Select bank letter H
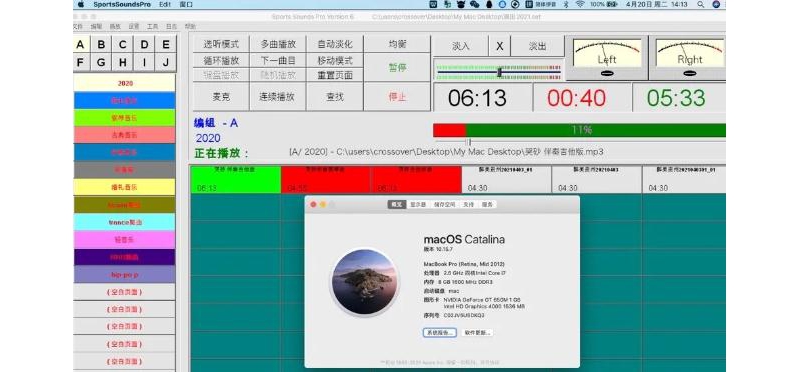Screen dimensions: 800x372 122,62
